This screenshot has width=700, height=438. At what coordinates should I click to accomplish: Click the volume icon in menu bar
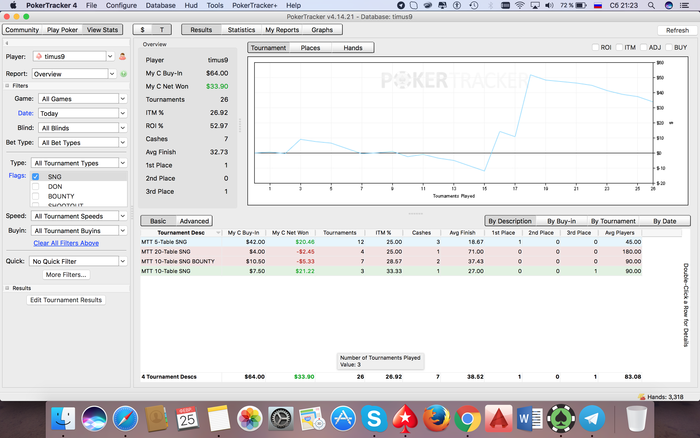[549, 5]
